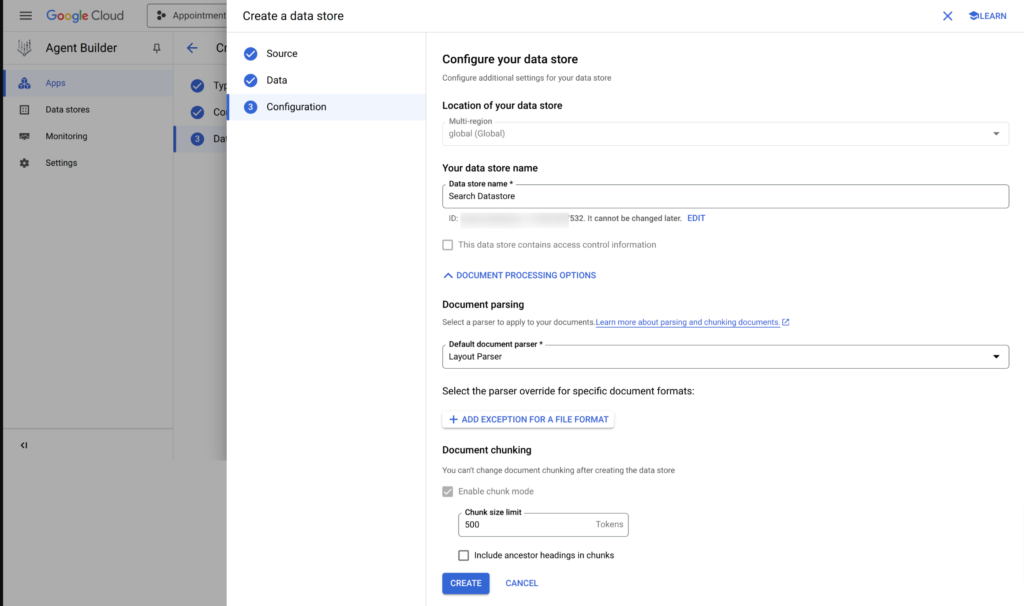Image resolution: width=1024 pixels, height=606 pixels.
Task: Open the hamburger navigation menu
Action: [x=26, y=16]
